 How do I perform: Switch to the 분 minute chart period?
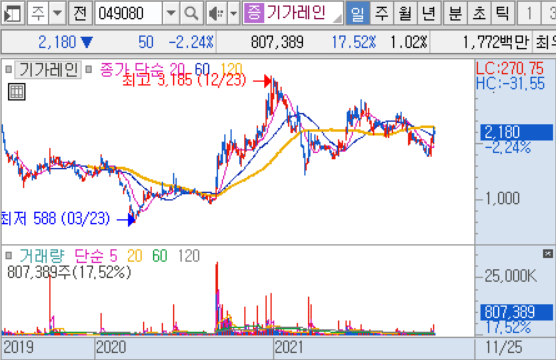coord(455,13)
